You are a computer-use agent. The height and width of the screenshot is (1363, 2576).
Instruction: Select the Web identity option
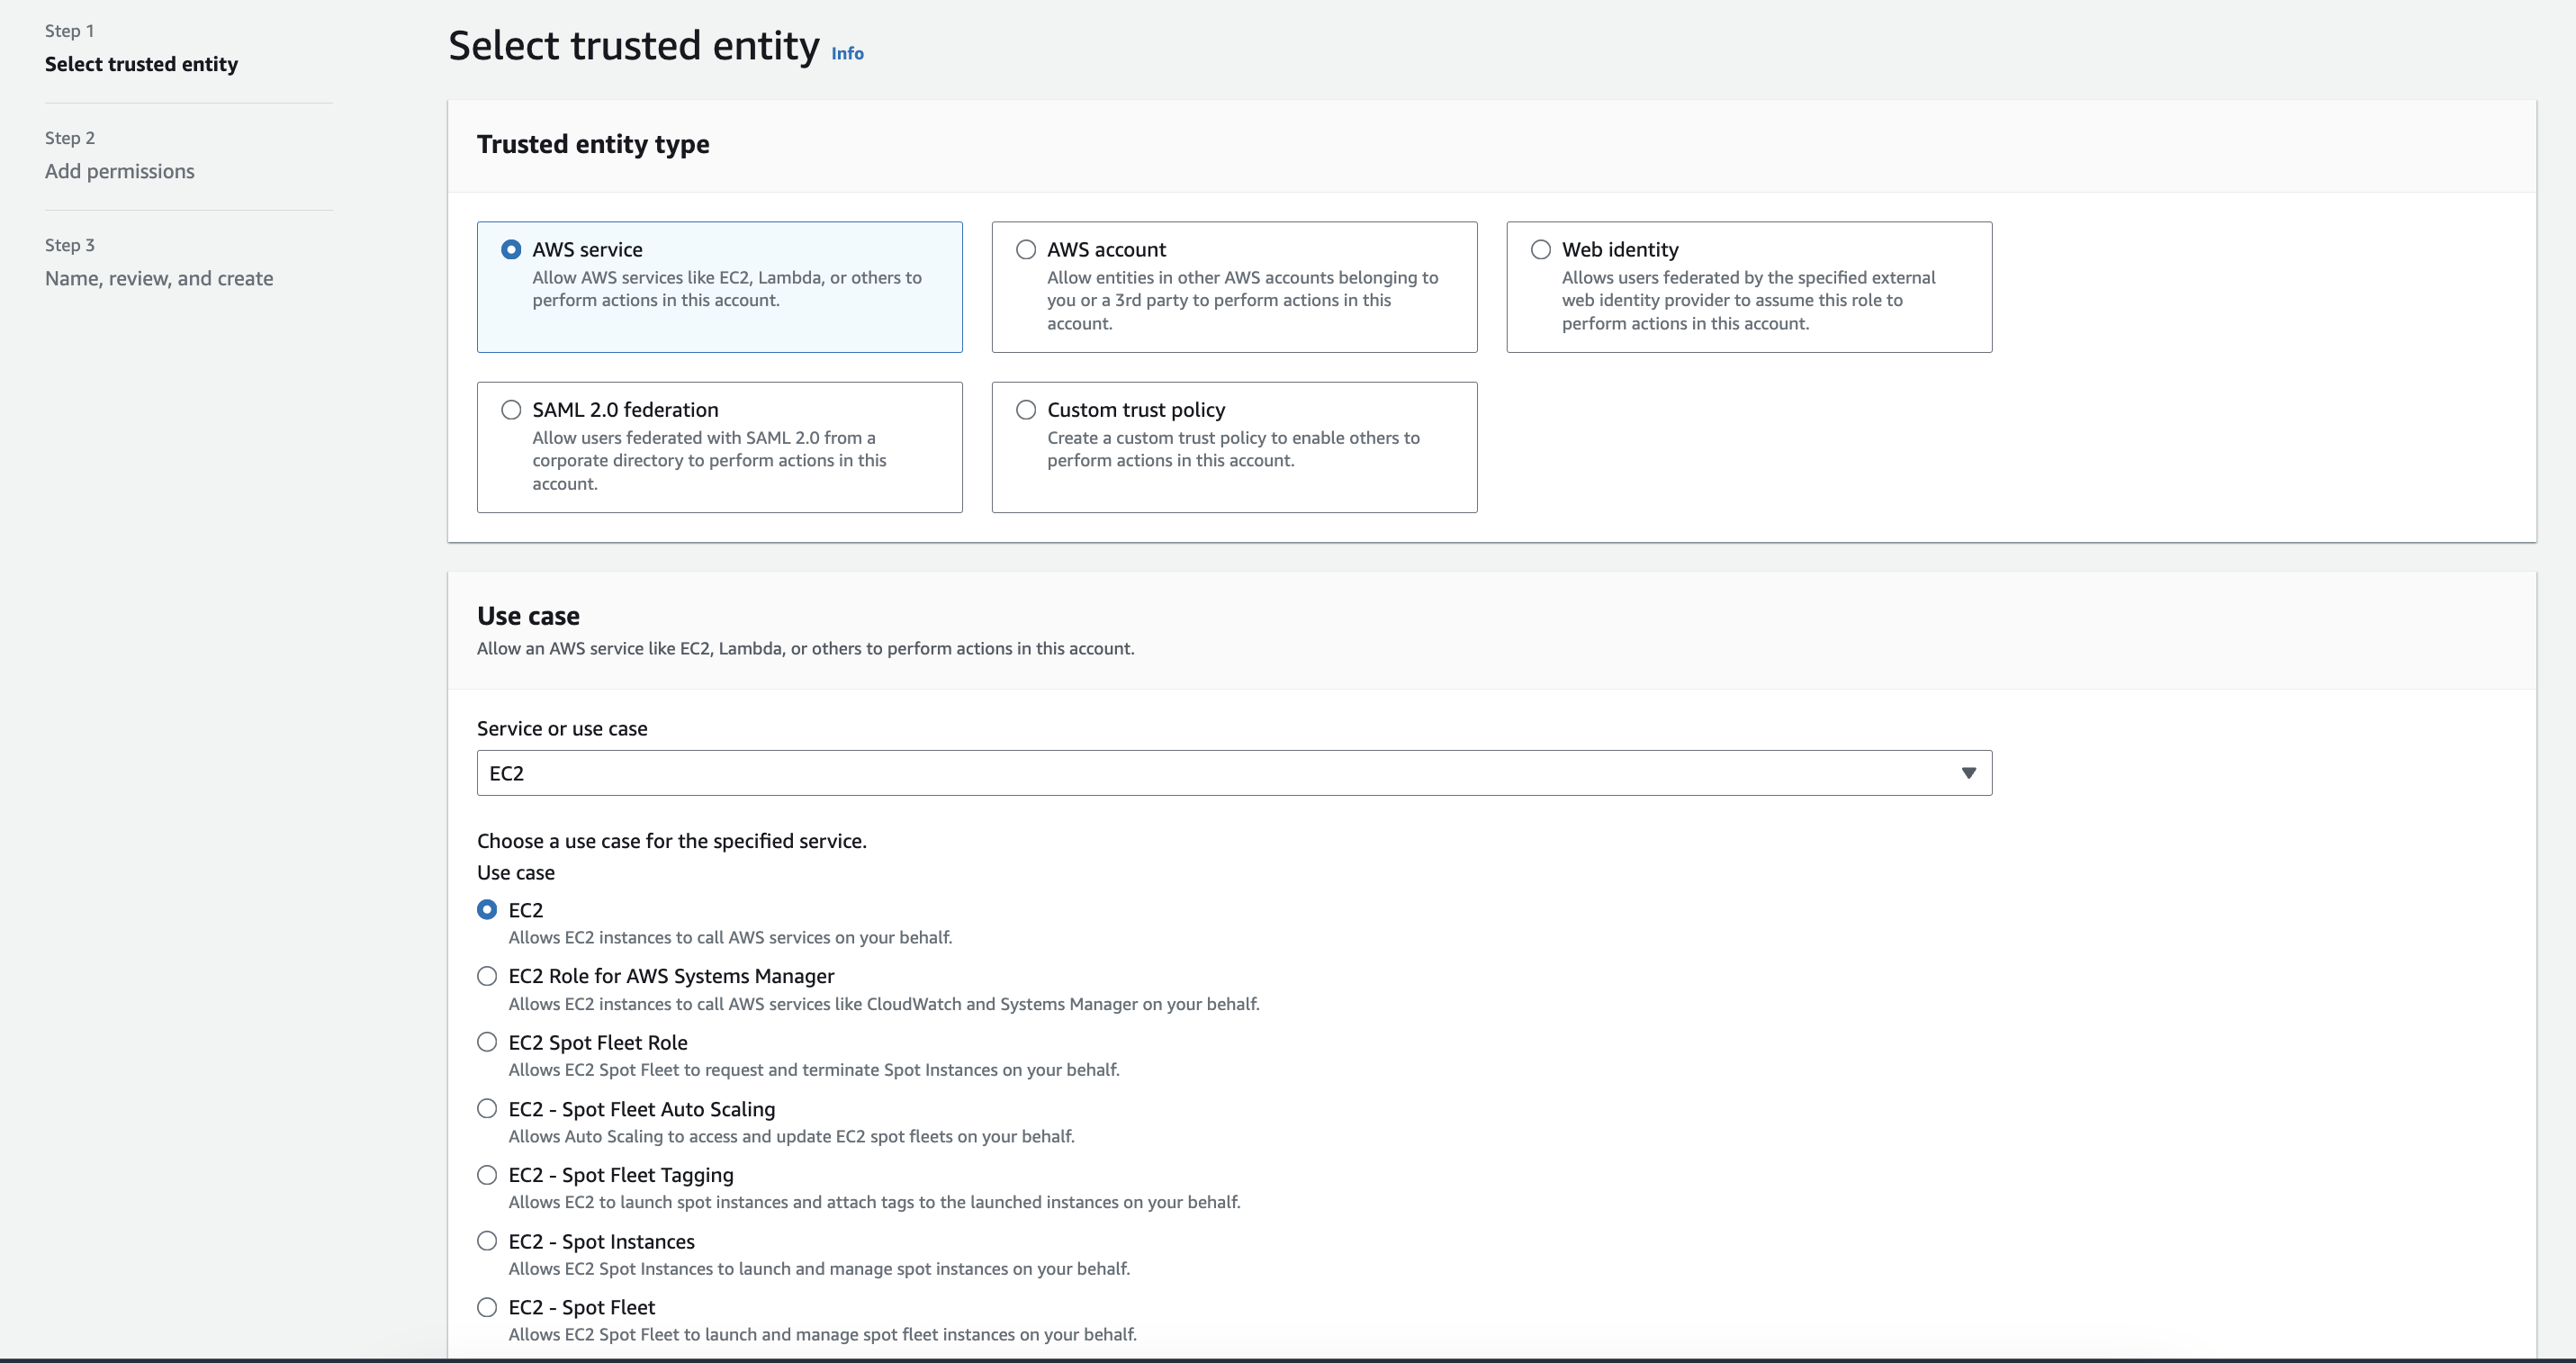point(1541,249)
